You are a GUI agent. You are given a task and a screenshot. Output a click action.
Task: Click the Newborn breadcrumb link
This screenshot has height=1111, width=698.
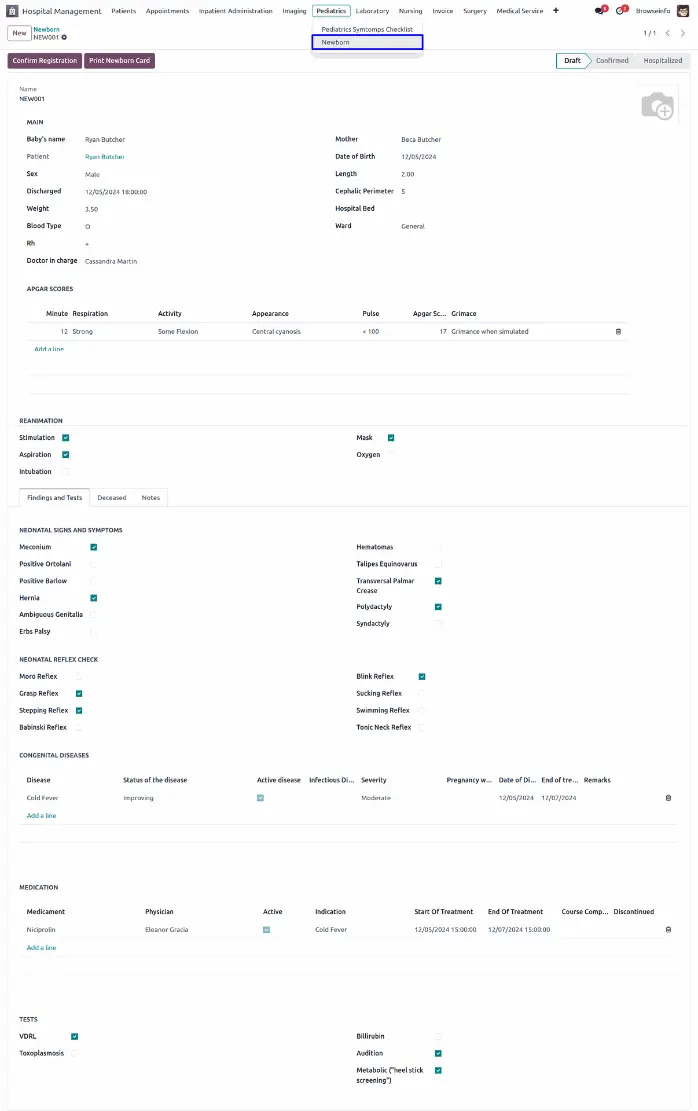(x=46, y=30)
